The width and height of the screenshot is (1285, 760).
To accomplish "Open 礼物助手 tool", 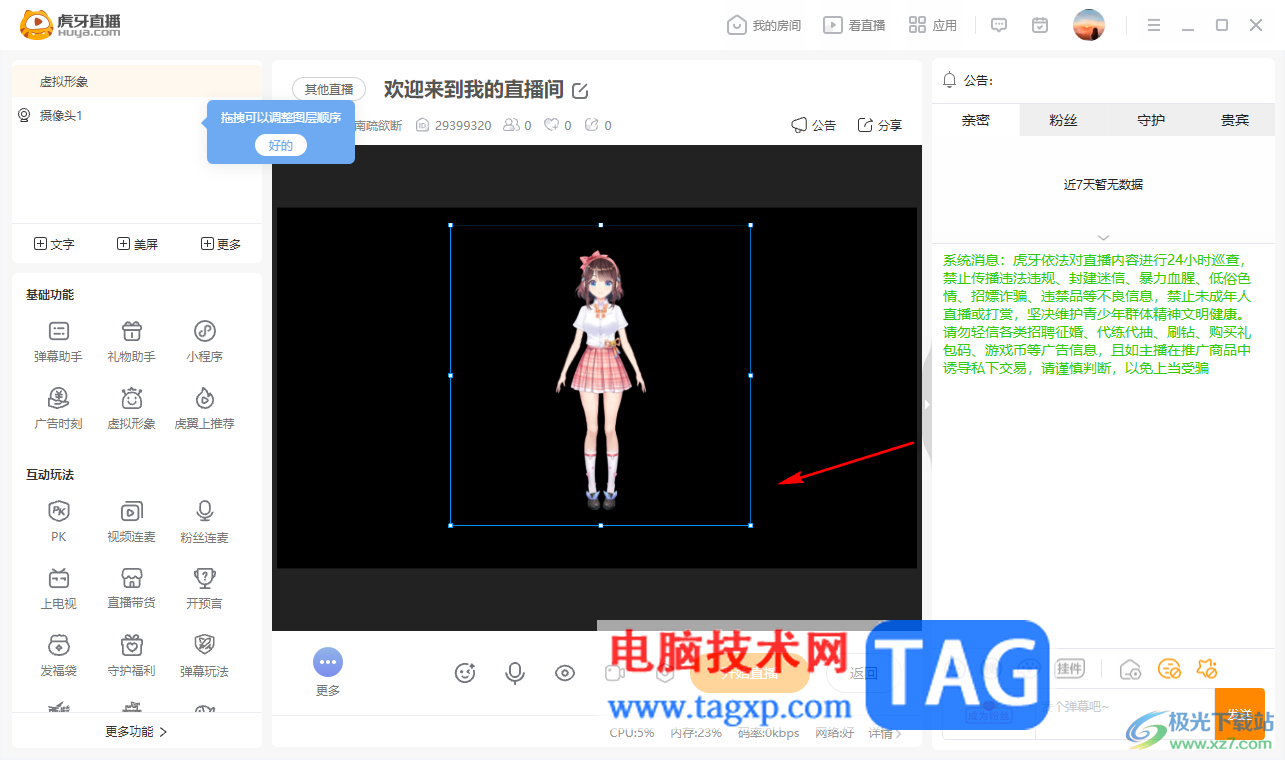I will coord(132,341).
